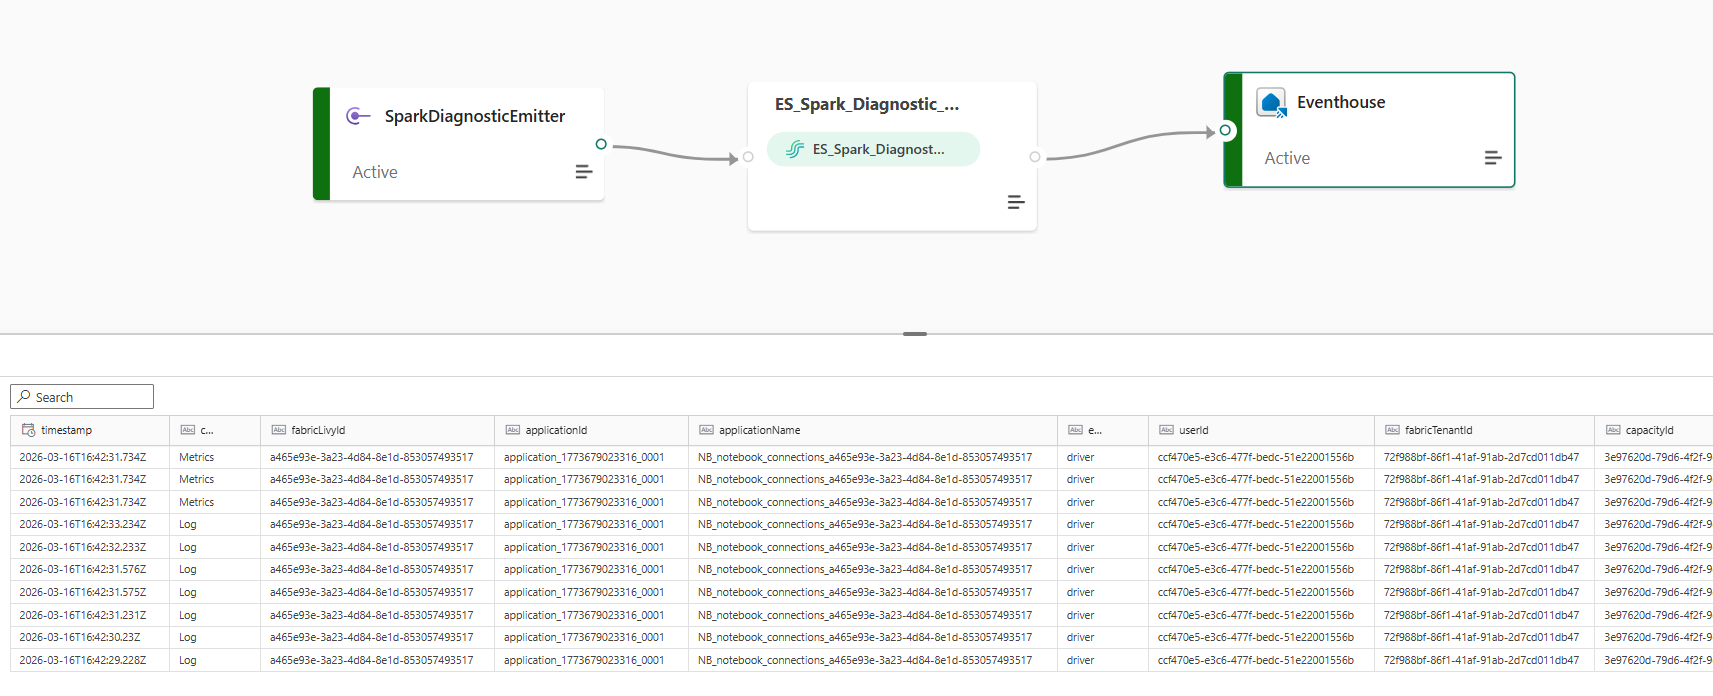Click the Eventhouse destination icon

tap(1272, 103)
